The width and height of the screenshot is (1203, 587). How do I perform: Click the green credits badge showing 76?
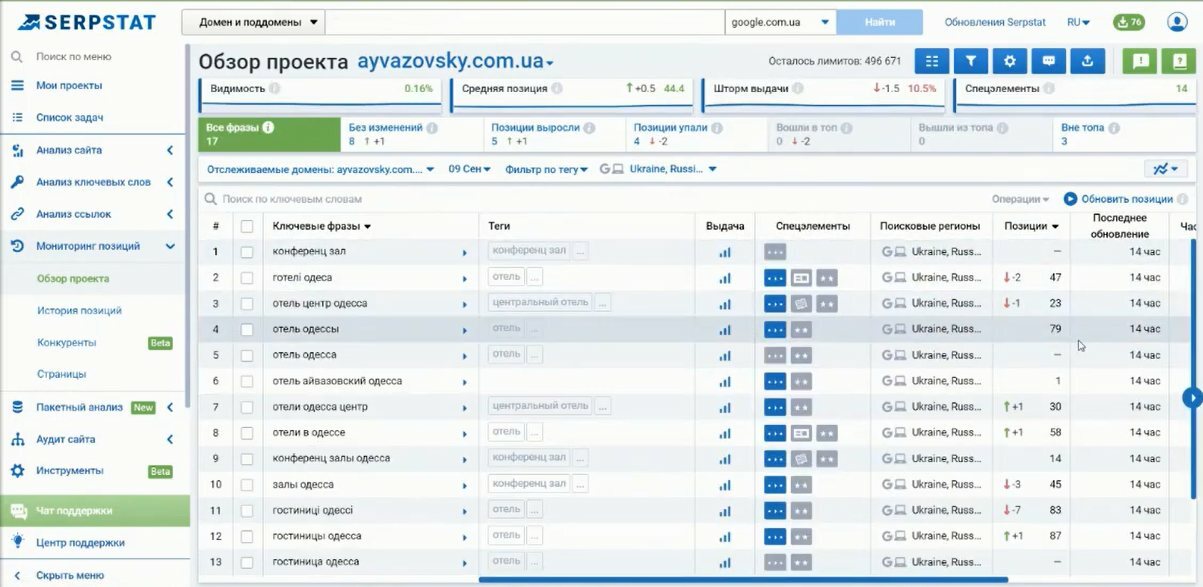click(1129, 22)
